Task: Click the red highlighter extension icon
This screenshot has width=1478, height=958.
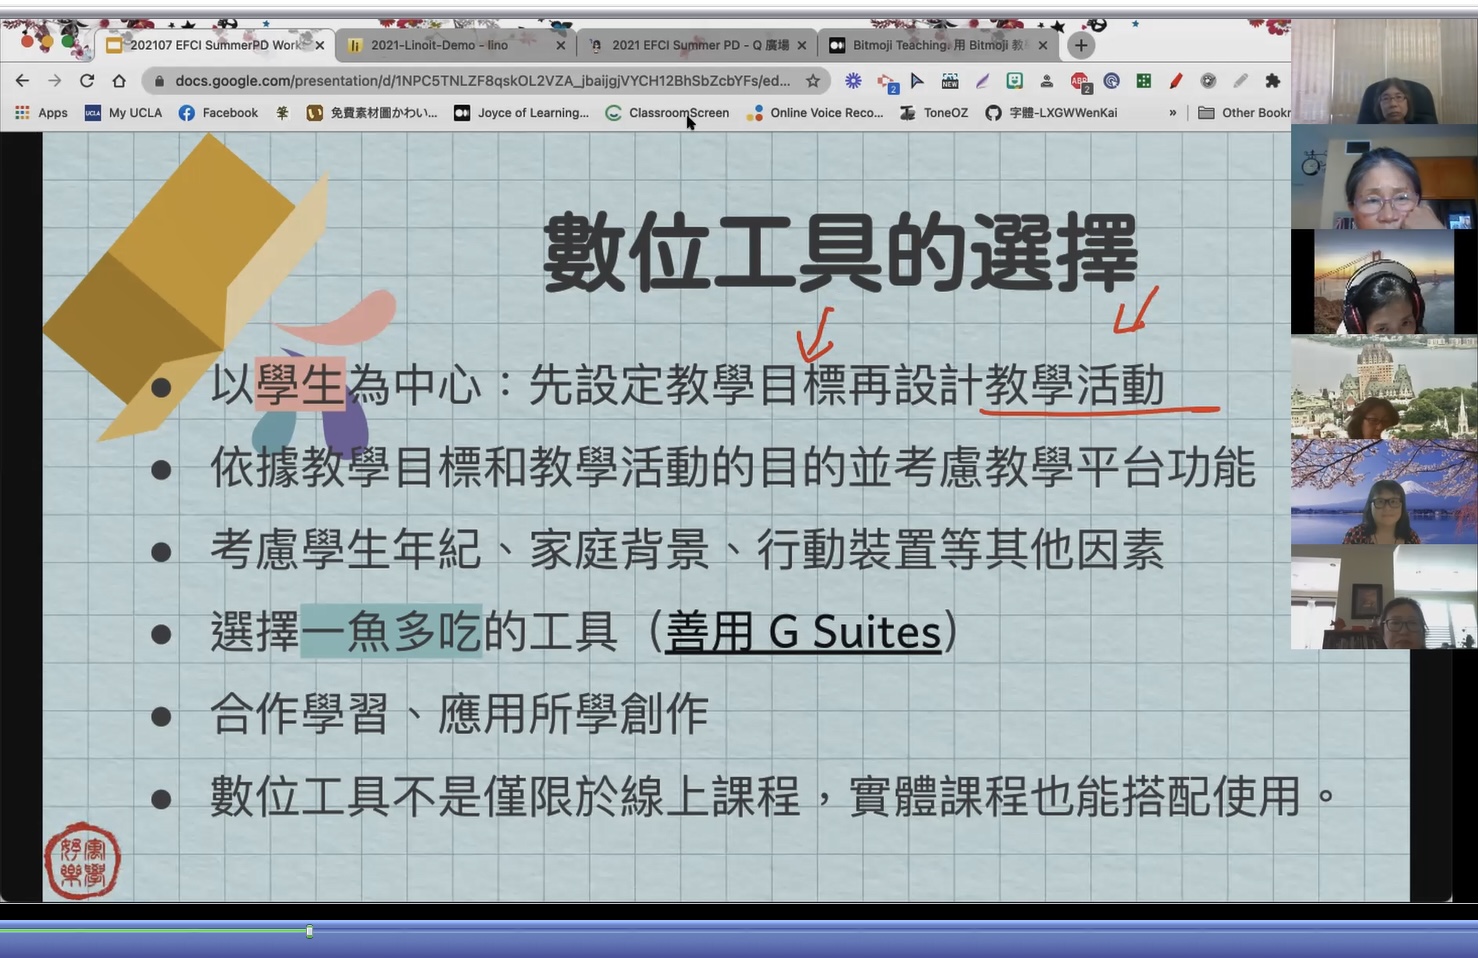Action: [x=1177, y=81]
